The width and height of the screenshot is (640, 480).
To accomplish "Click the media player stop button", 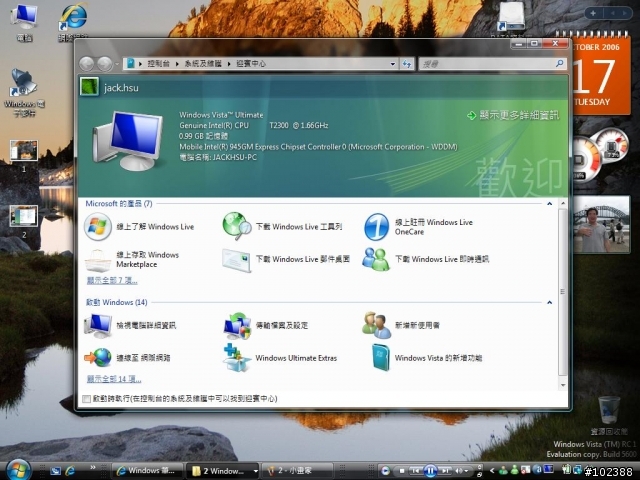I will [x=402, y=471].
